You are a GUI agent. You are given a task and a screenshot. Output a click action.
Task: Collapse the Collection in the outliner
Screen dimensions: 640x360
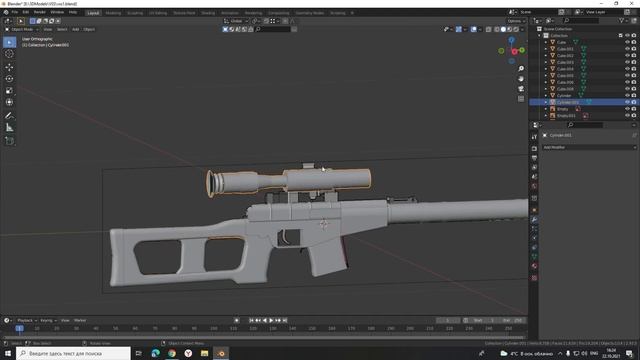tap(540, 36)
